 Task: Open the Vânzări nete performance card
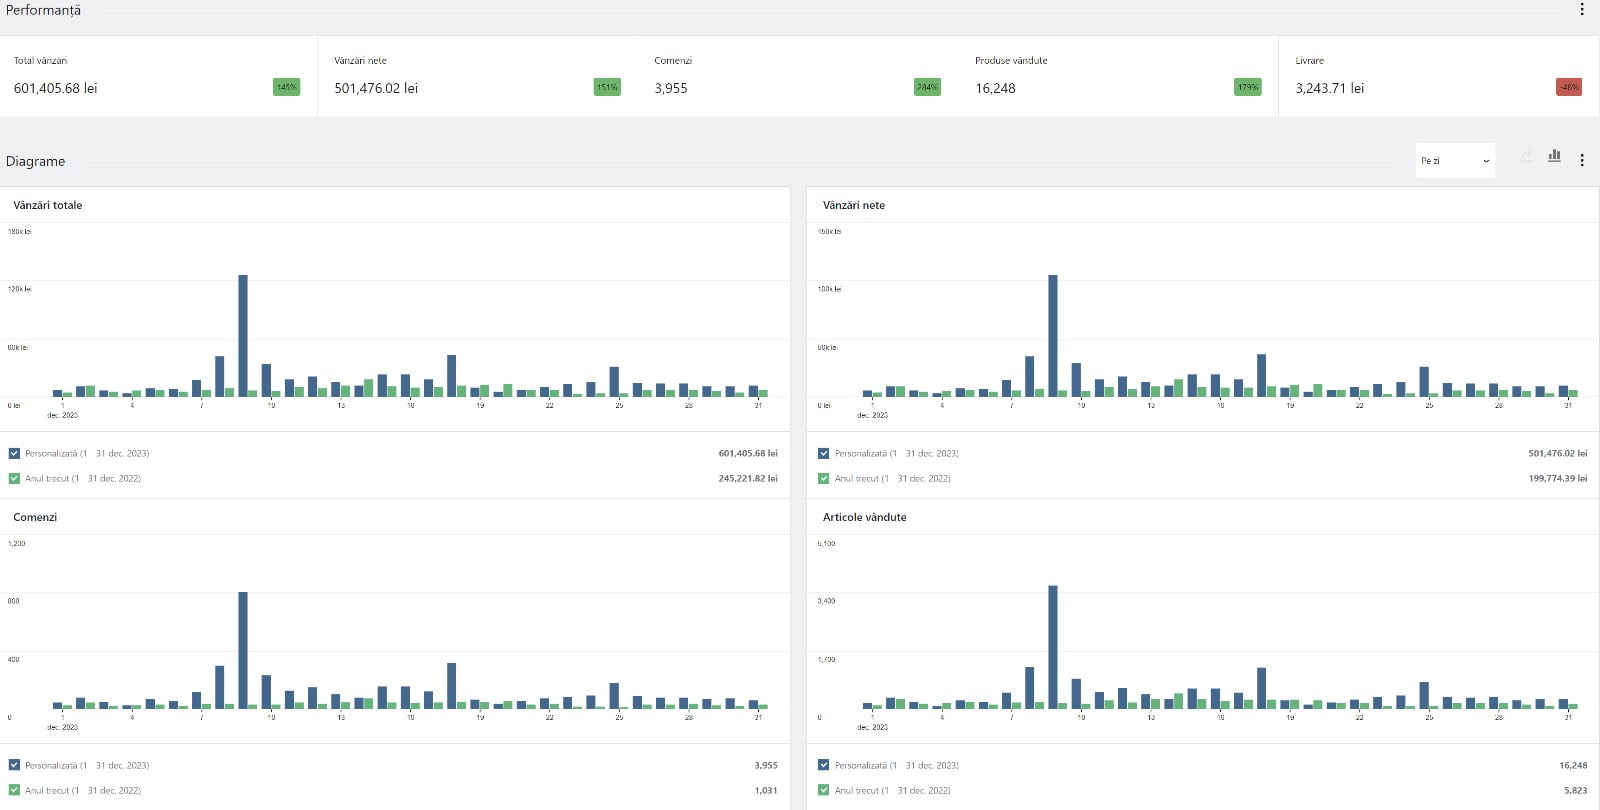[x=477, y=77]
